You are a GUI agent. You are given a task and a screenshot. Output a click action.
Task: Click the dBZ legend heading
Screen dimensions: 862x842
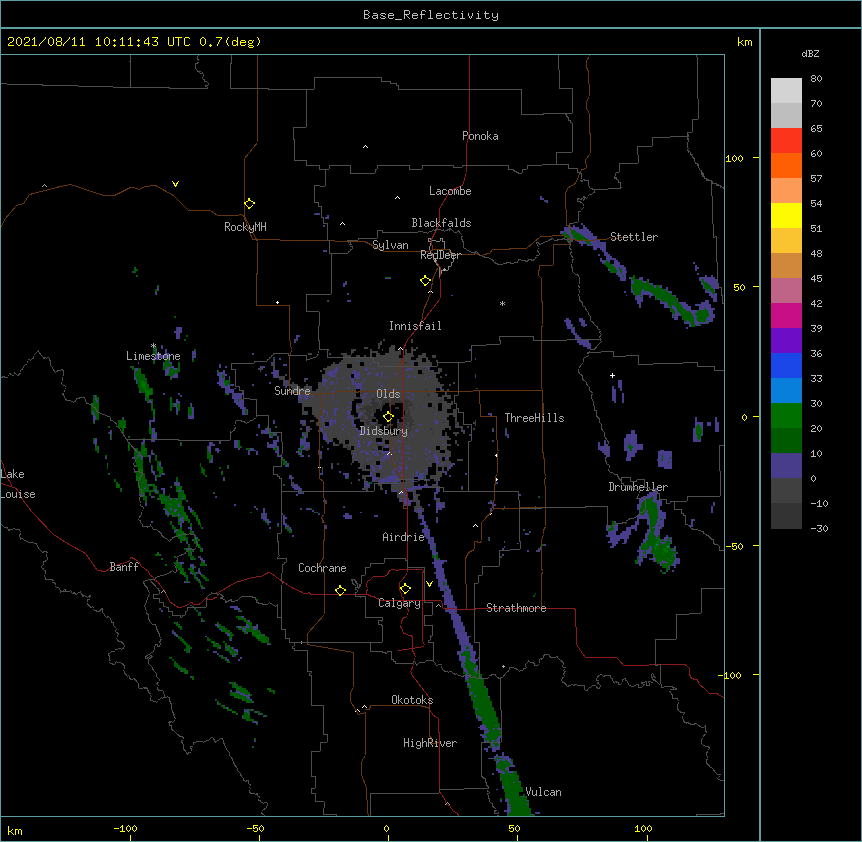pyautogui.click(x=810, y=53)
